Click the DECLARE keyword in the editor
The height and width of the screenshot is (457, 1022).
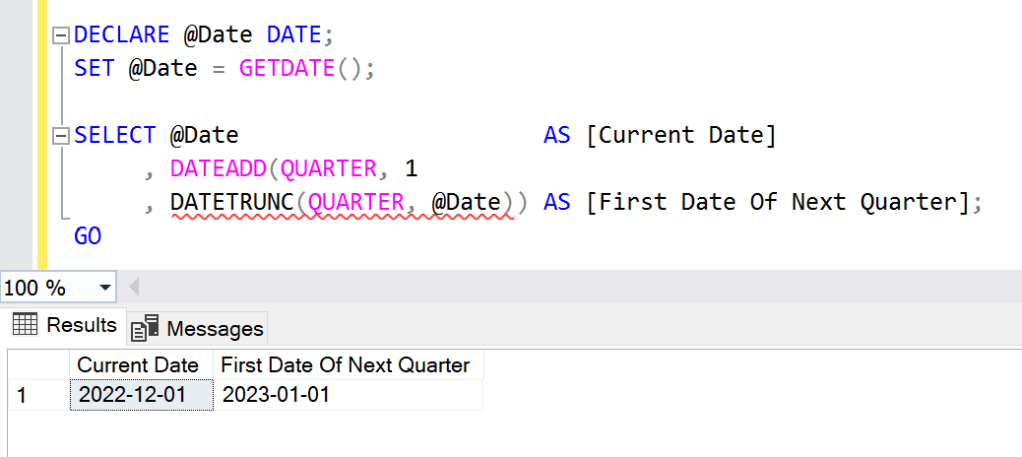pyautogui.click(x=121, y=35)
